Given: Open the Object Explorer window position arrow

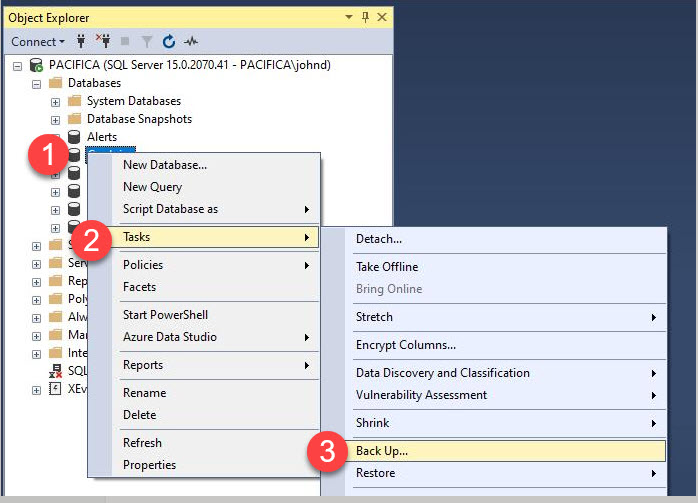Looking at the screenshot, I should point(349,17).
